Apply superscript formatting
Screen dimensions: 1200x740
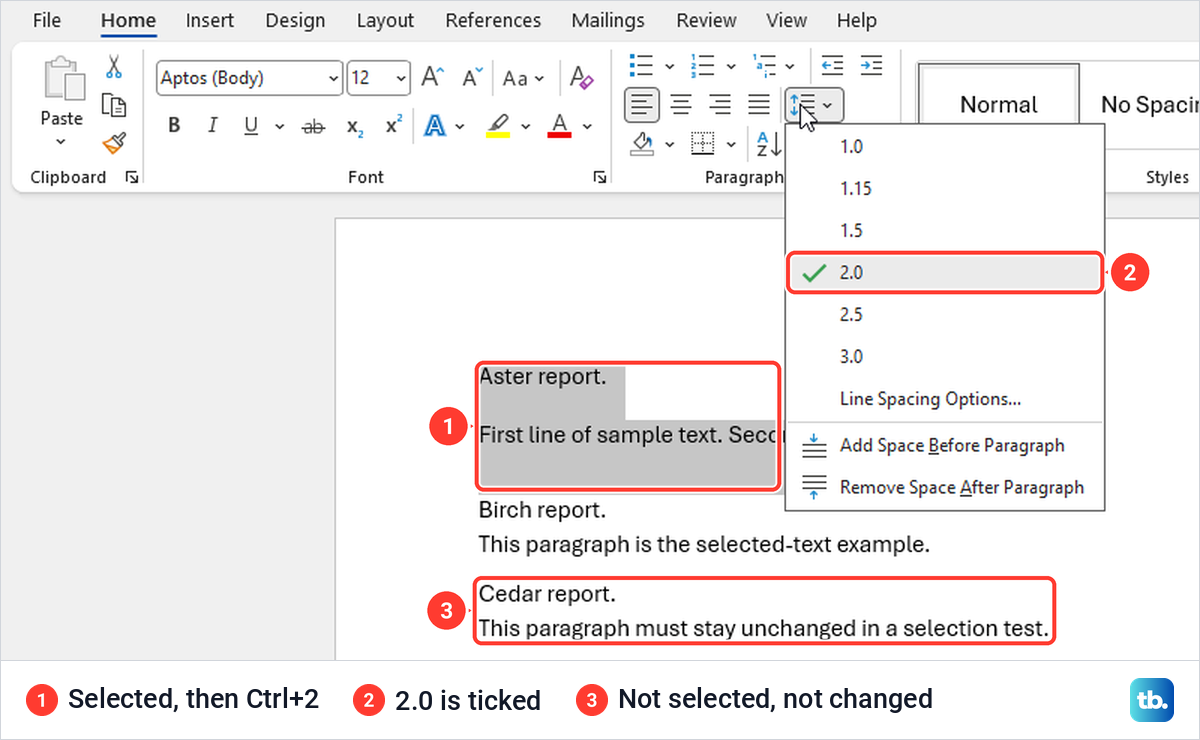click(394, 125)
